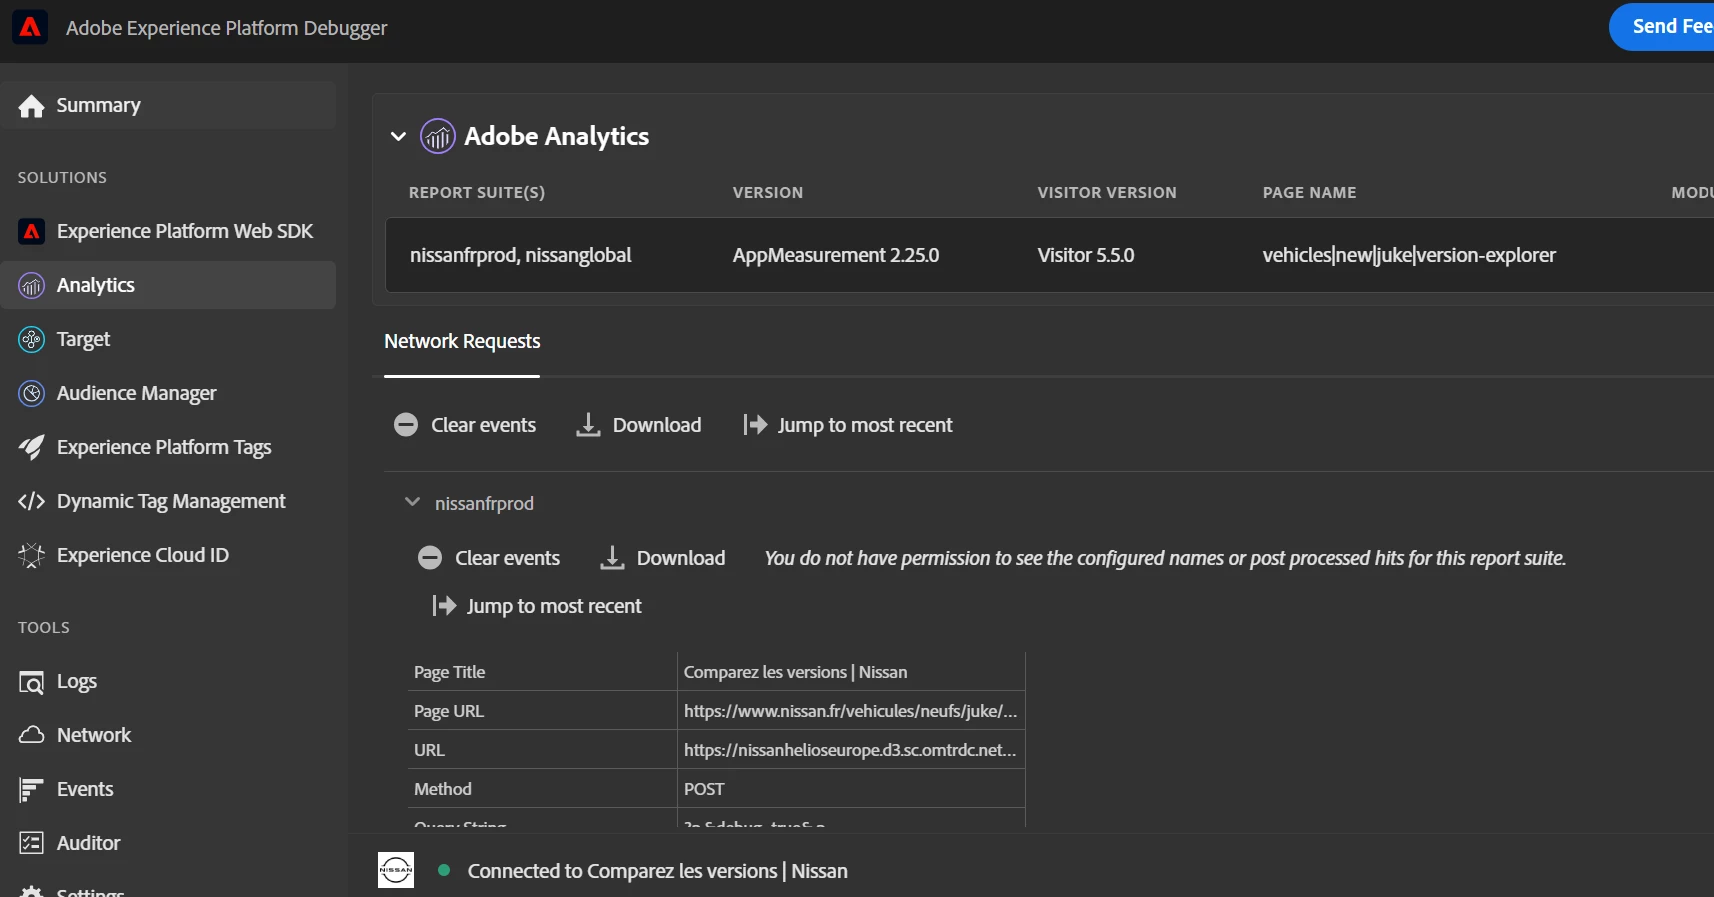The width and height of the screenshot is (1714, 897).
Task: Click the Send Feedback button
Action: 1662,27
